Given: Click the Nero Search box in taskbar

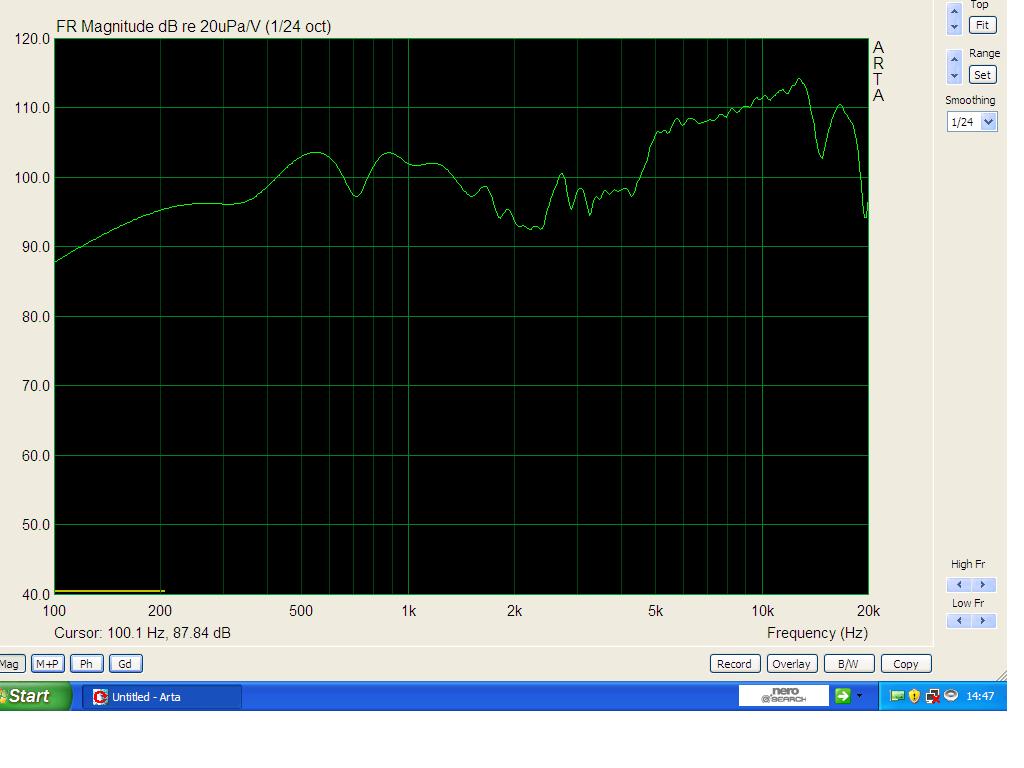Looking at the screenshot, I should [x=784, y=696].
